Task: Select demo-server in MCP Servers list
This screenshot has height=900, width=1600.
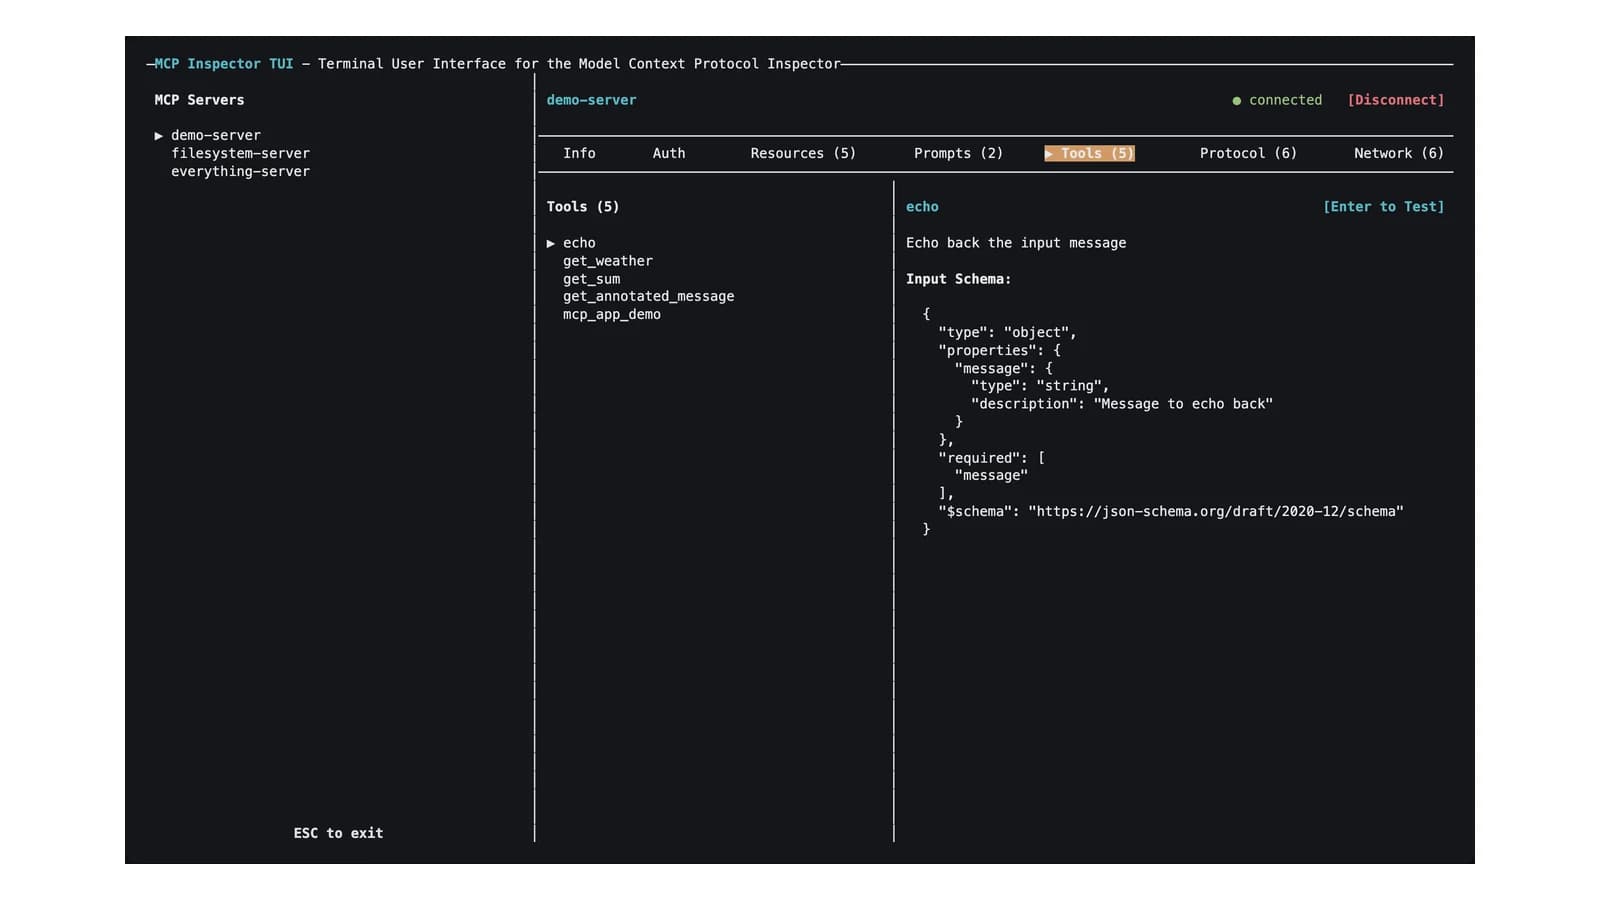Action: 215,135
